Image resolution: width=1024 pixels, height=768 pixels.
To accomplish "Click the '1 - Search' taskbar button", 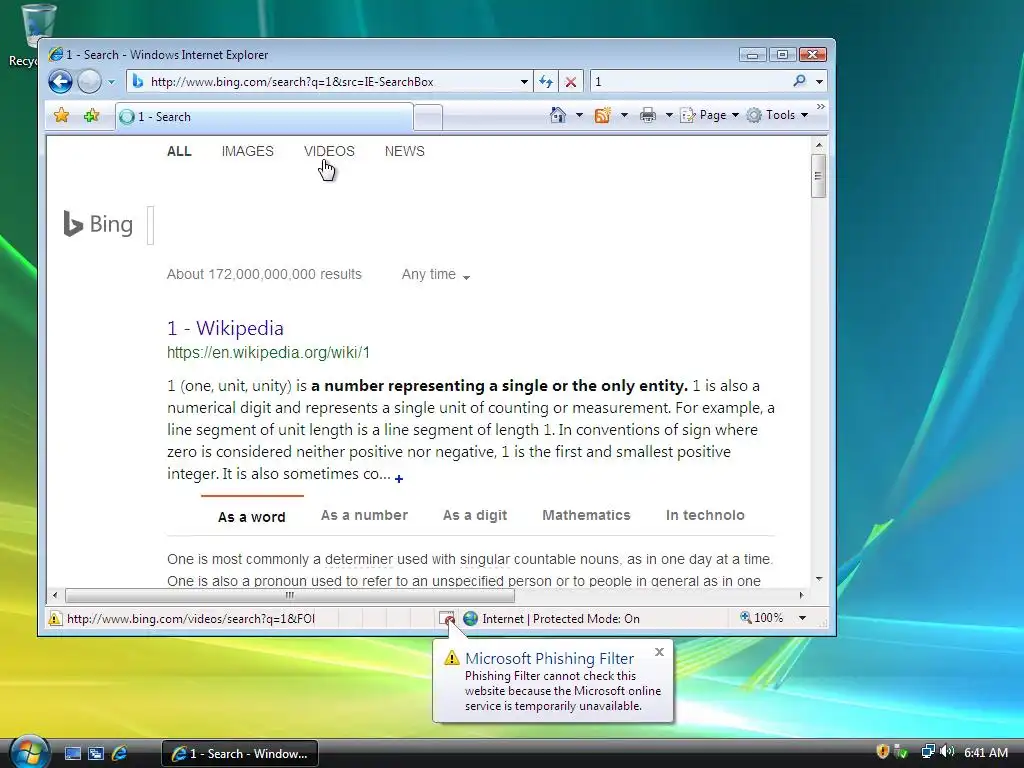I will click(x=240, y=754).
